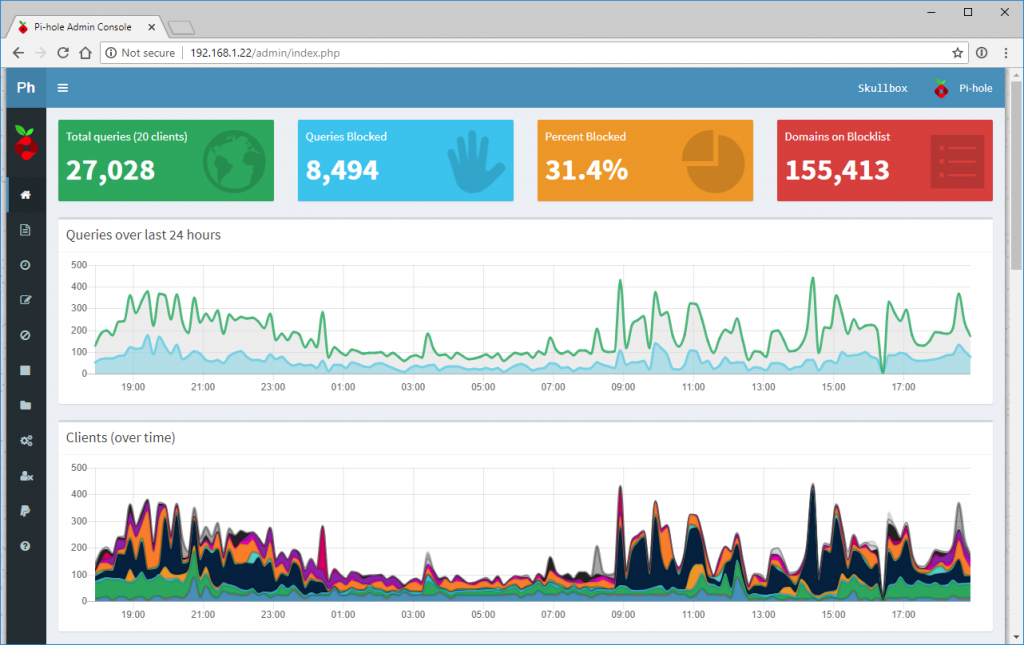Click the browser address bar URL field
Image resolution: width=1024 pixels, height=645 pixels.
(x=500, y=53)
